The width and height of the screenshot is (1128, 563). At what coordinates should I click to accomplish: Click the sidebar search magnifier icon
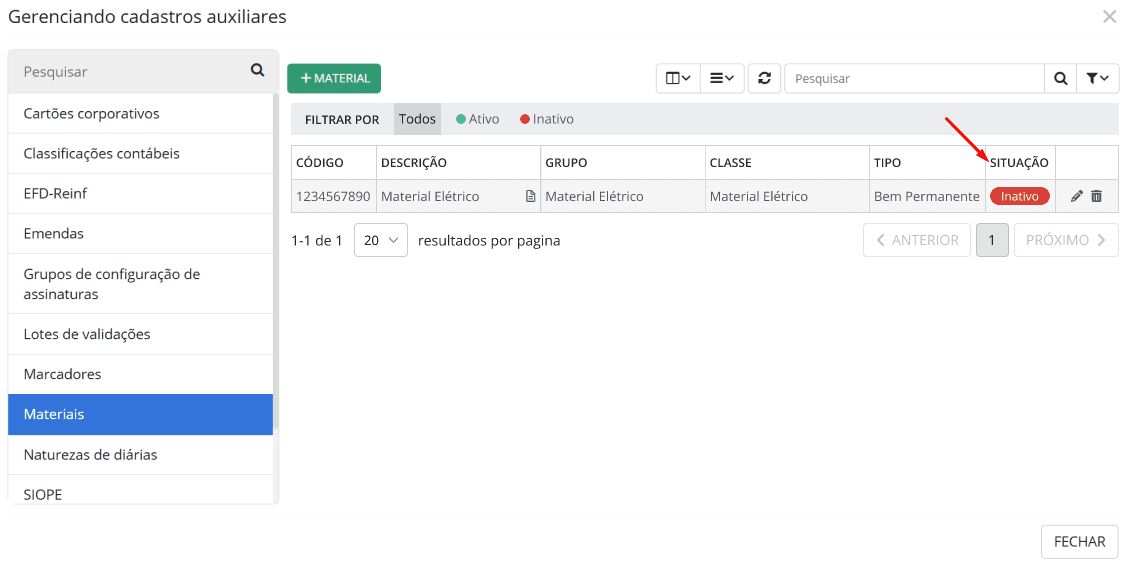pyautogui.click(x=257, y=71)
